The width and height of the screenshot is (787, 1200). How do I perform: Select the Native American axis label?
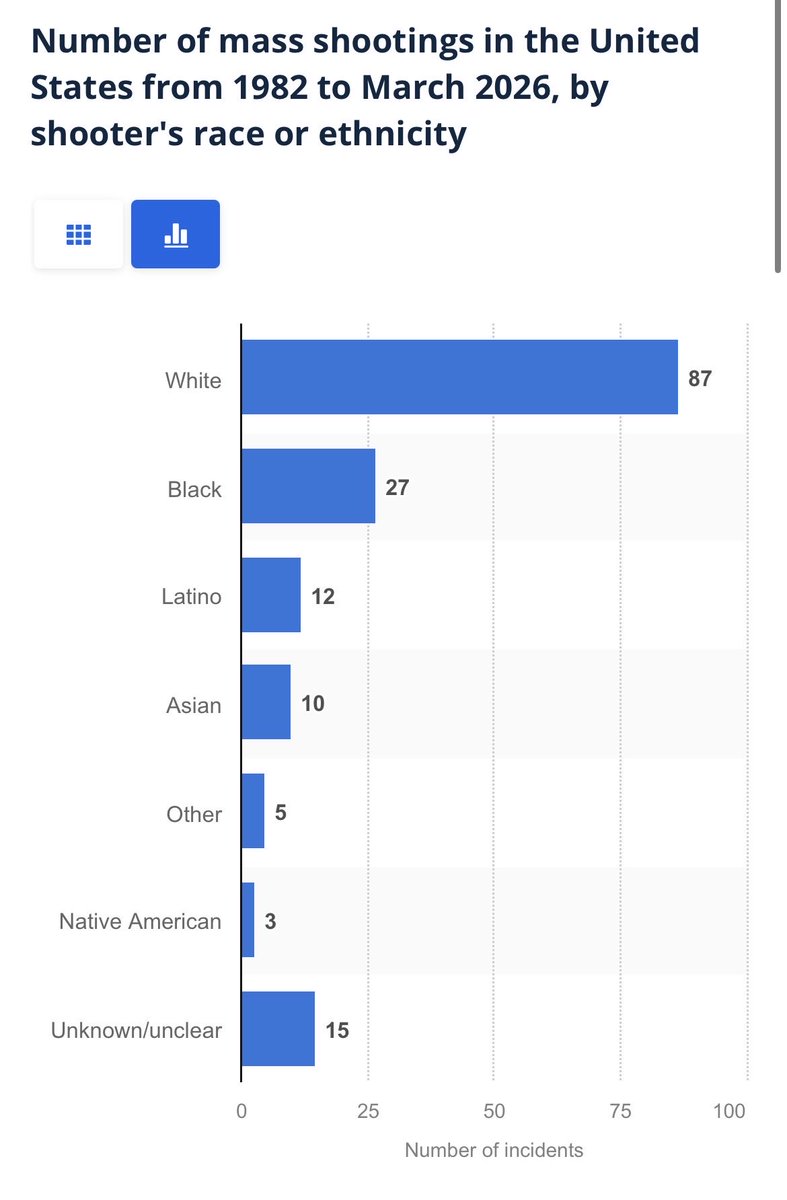[140, 921]
